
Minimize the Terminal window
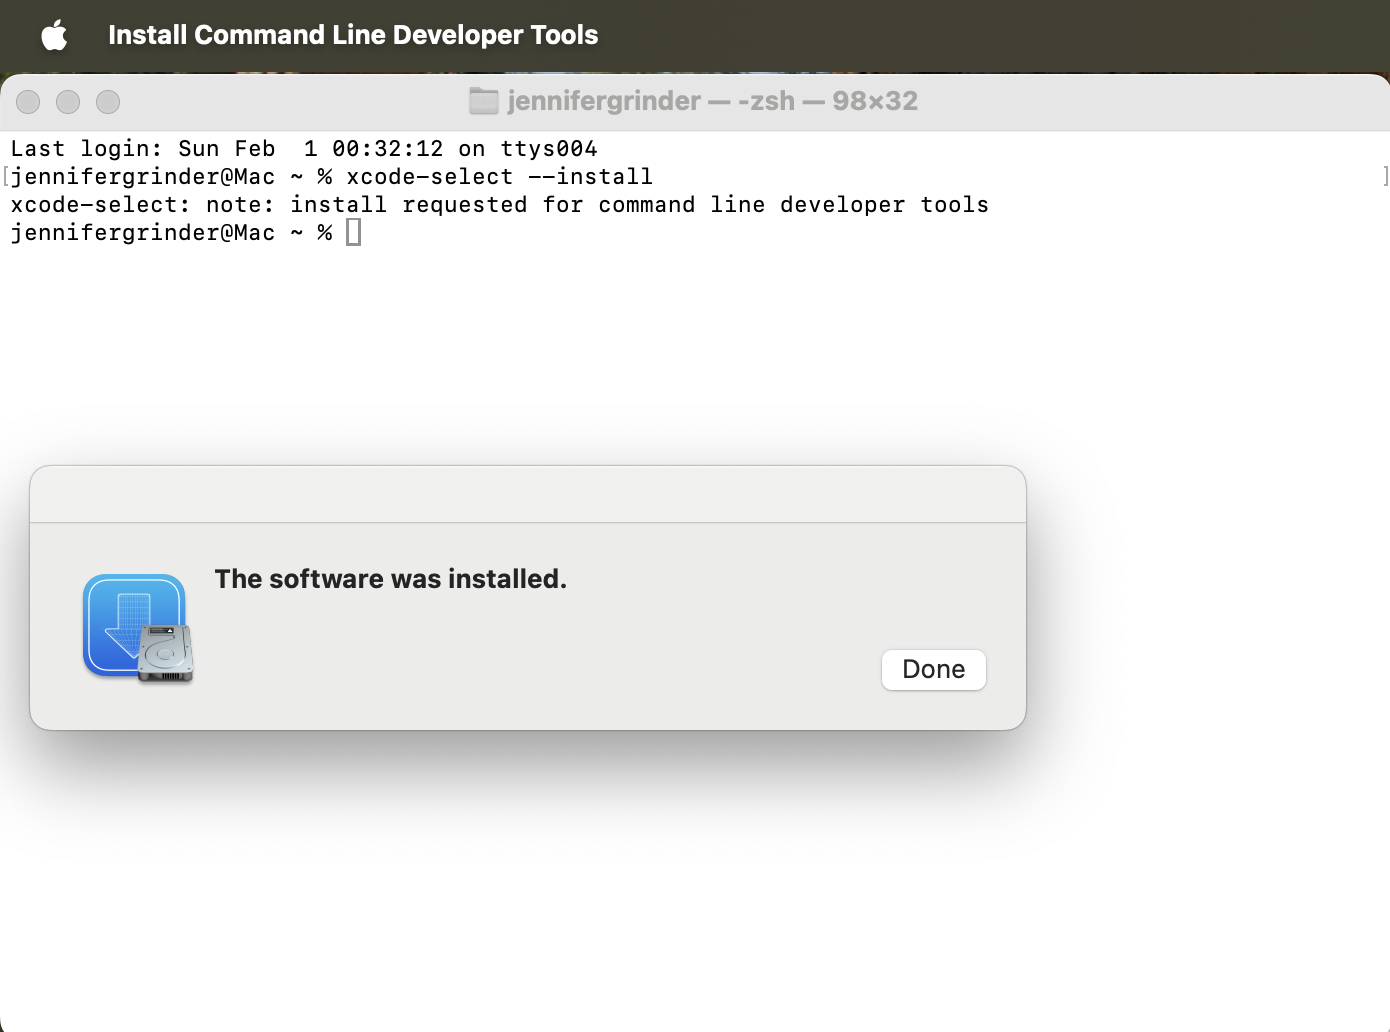pos(68,102)
